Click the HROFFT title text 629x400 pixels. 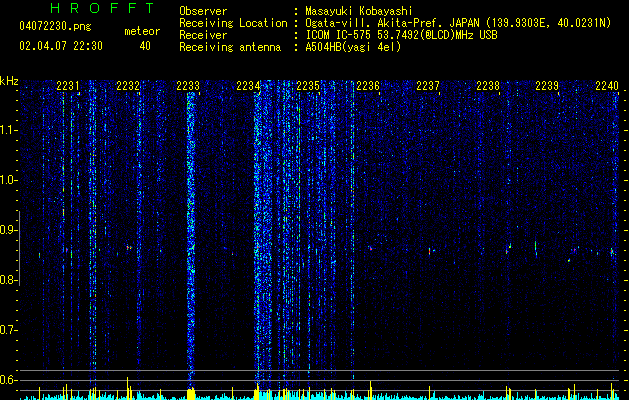(102, 8)
